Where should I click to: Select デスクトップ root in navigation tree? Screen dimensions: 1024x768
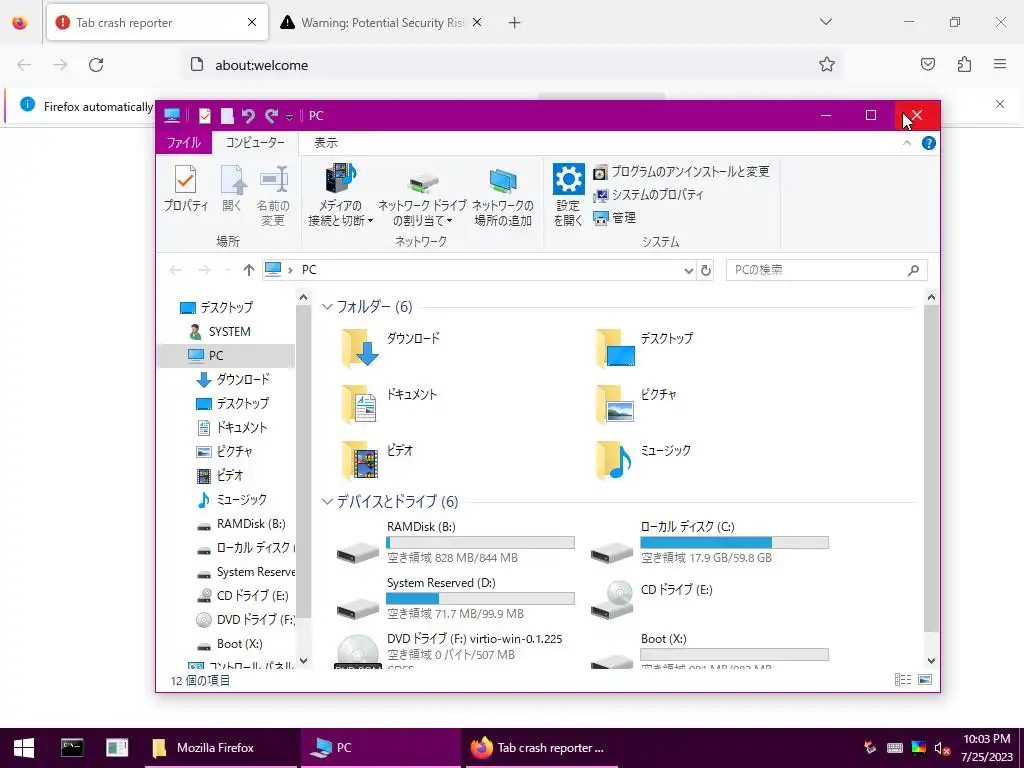point(216,308)
